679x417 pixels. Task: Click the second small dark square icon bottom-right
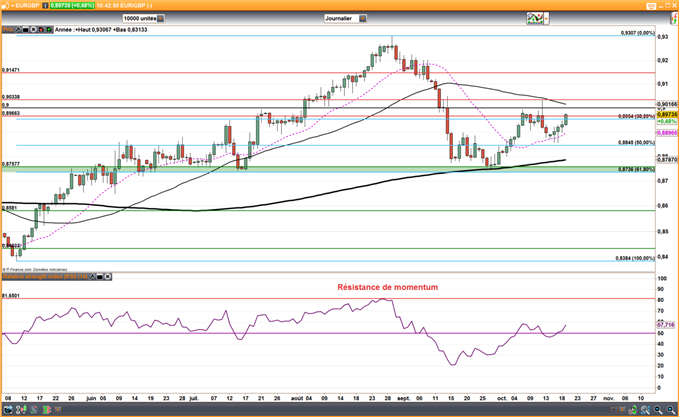pyautogui.click(x=622, y=409)
